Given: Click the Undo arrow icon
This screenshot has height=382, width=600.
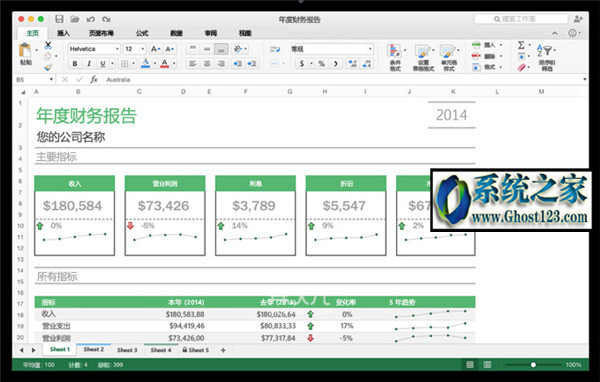Looking at the screenshot, I should click(90, 19).
